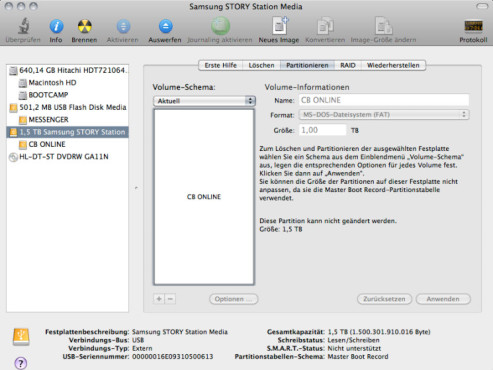
Task: Switch to Erste Hilfe tab
Action: click(220, 65)
